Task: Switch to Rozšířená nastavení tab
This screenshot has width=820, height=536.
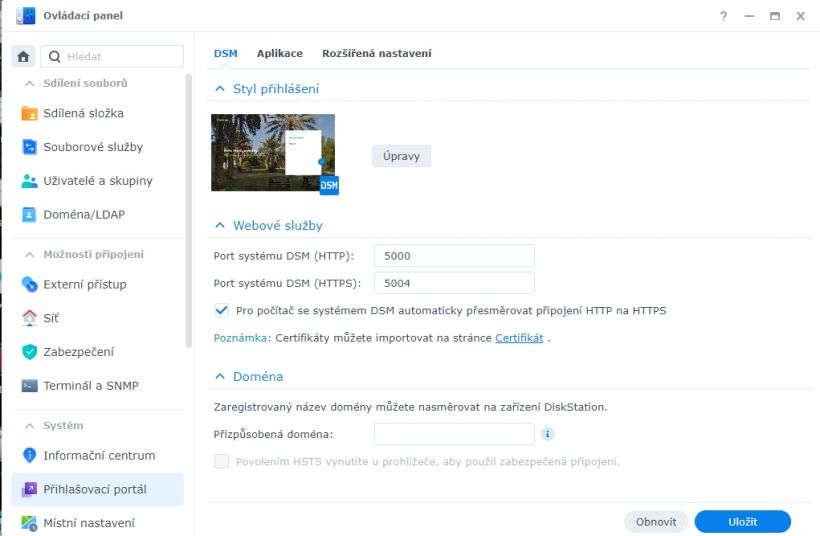Action: tap(376, 53)
